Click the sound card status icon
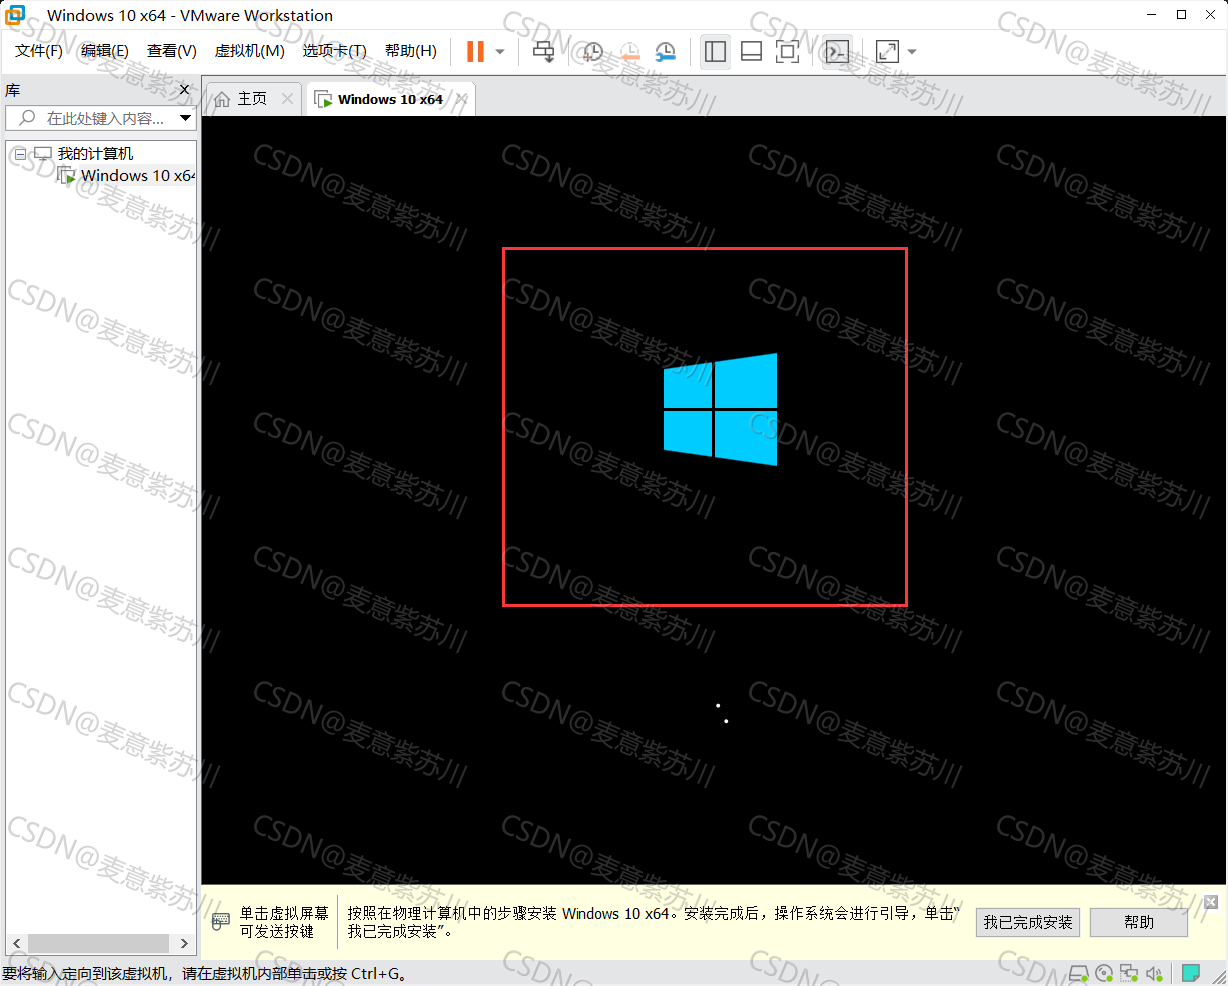The width and height of the screenshot is (1228, 986). tap(1154, 973)
